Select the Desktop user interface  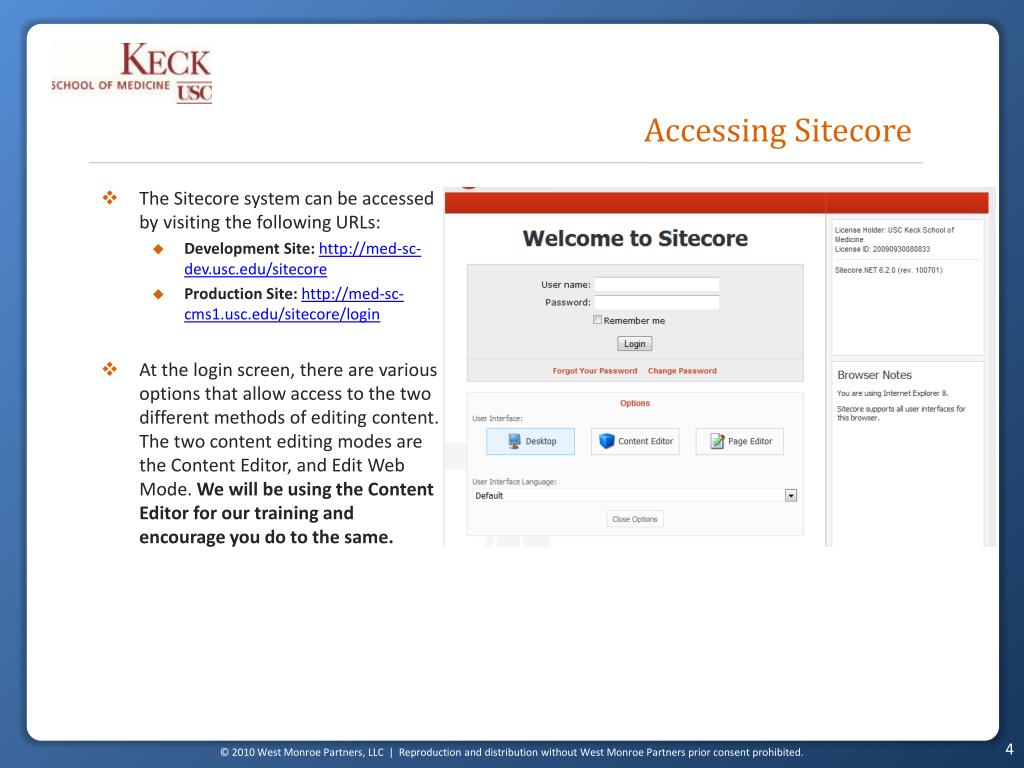pos(530,441)
